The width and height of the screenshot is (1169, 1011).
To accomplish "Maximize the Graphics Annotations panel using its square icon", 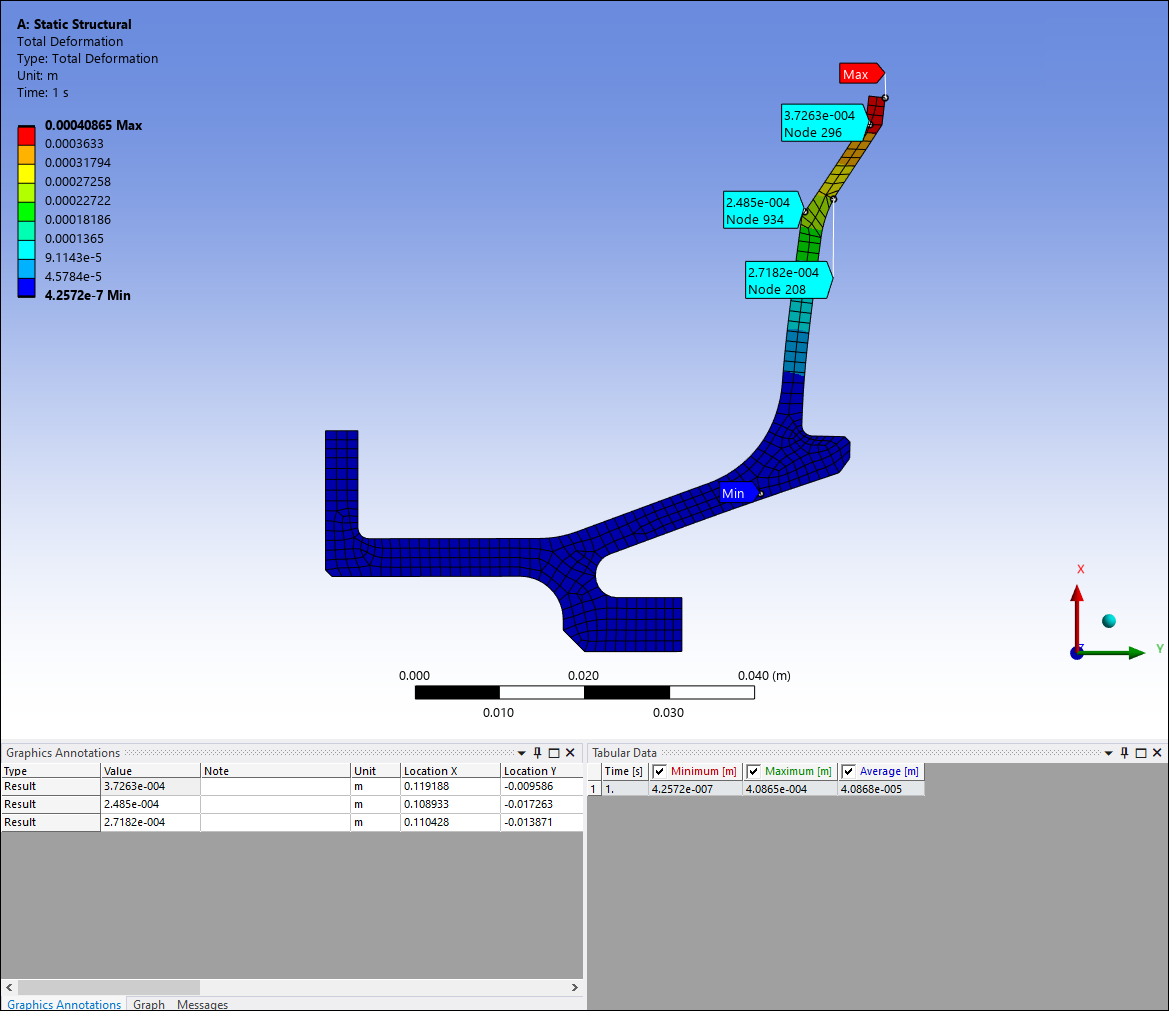I will click(553, 752).
